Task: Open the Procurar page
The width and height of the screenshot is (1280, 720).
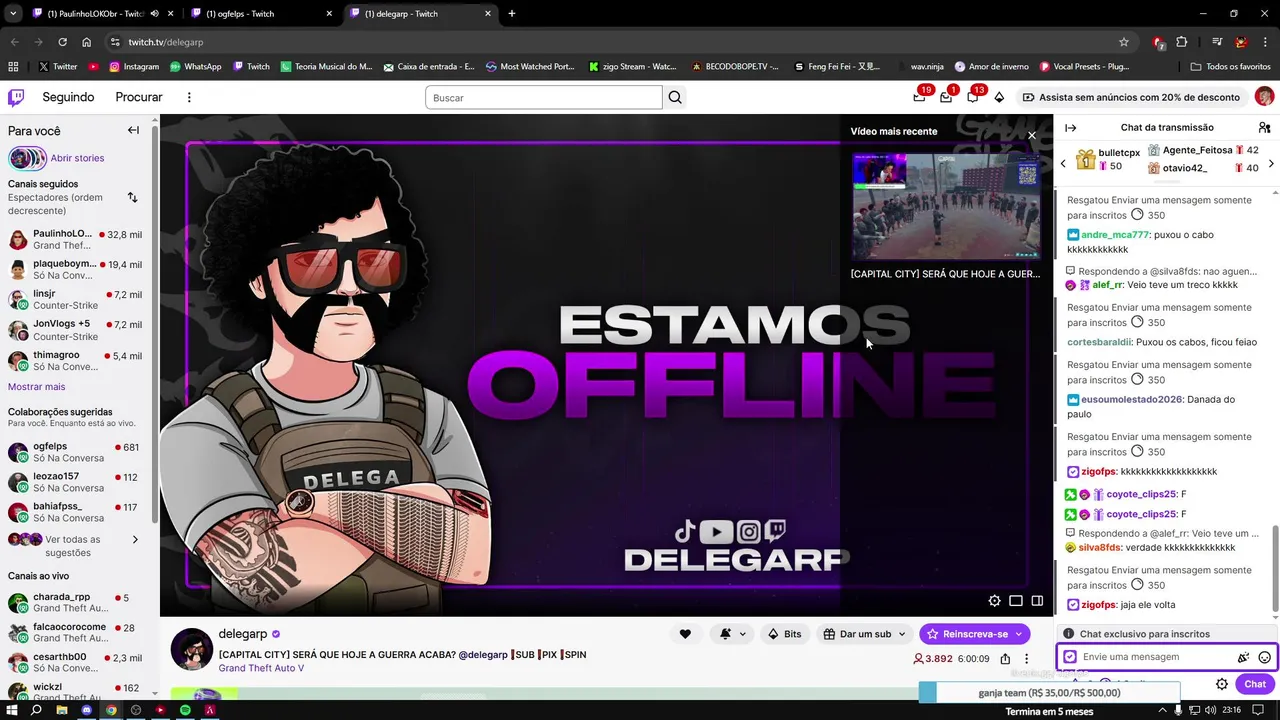Action: pyautogui.click(x=139, y=97)
